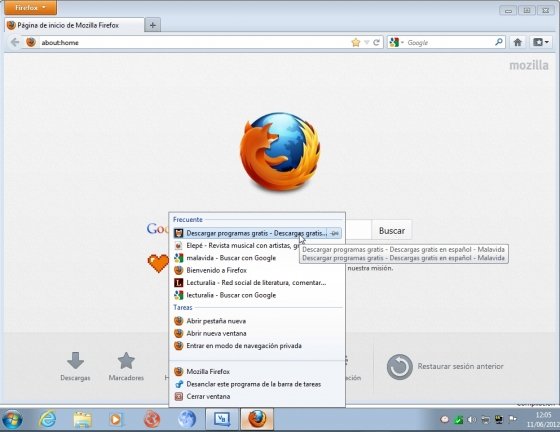
Task: Open malavida - Buscar con Google entry
Action: pyautogui.click(x=257, y=258)
